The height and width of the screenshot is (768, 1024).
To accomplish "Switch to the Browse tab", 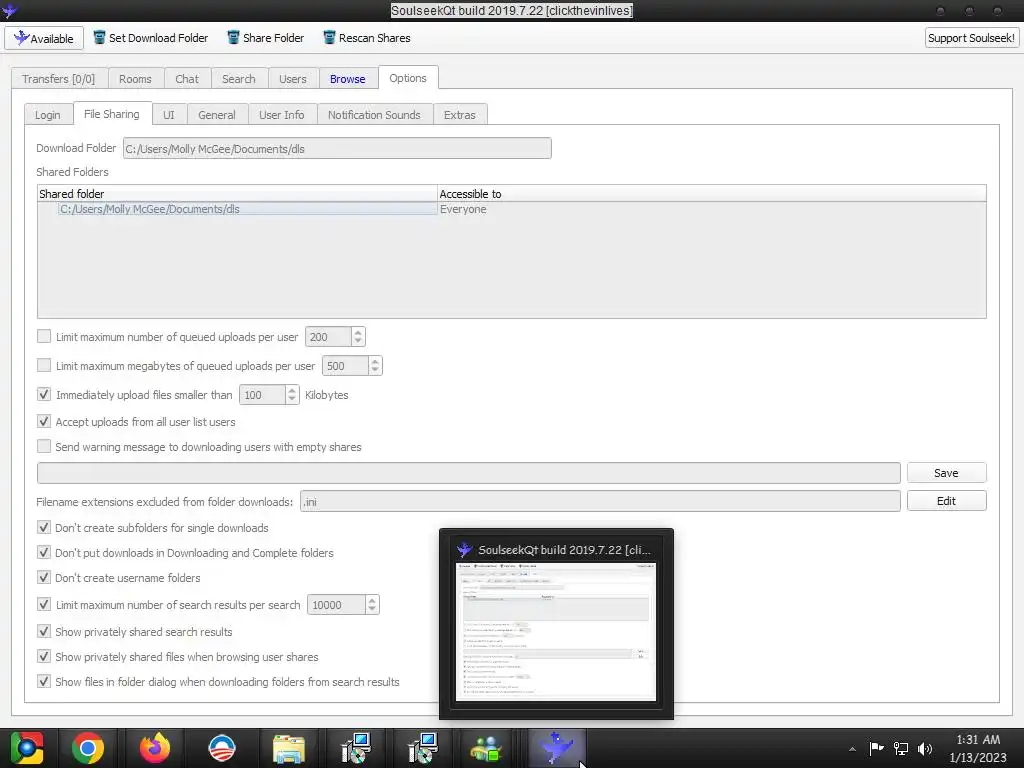I will coord(347,79).
